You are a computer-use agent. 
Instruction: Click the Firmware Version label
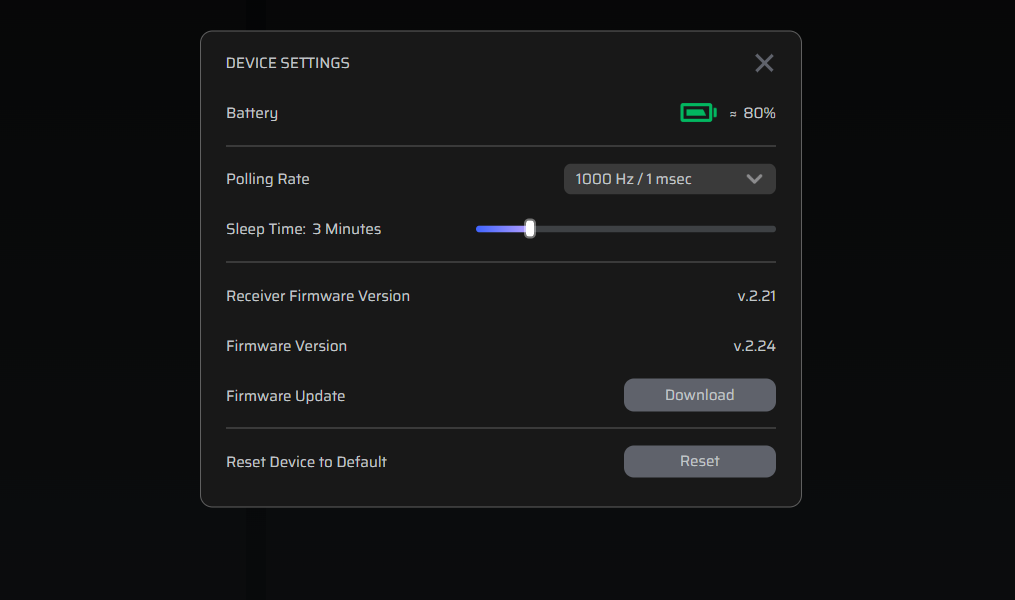click(287, 346)
